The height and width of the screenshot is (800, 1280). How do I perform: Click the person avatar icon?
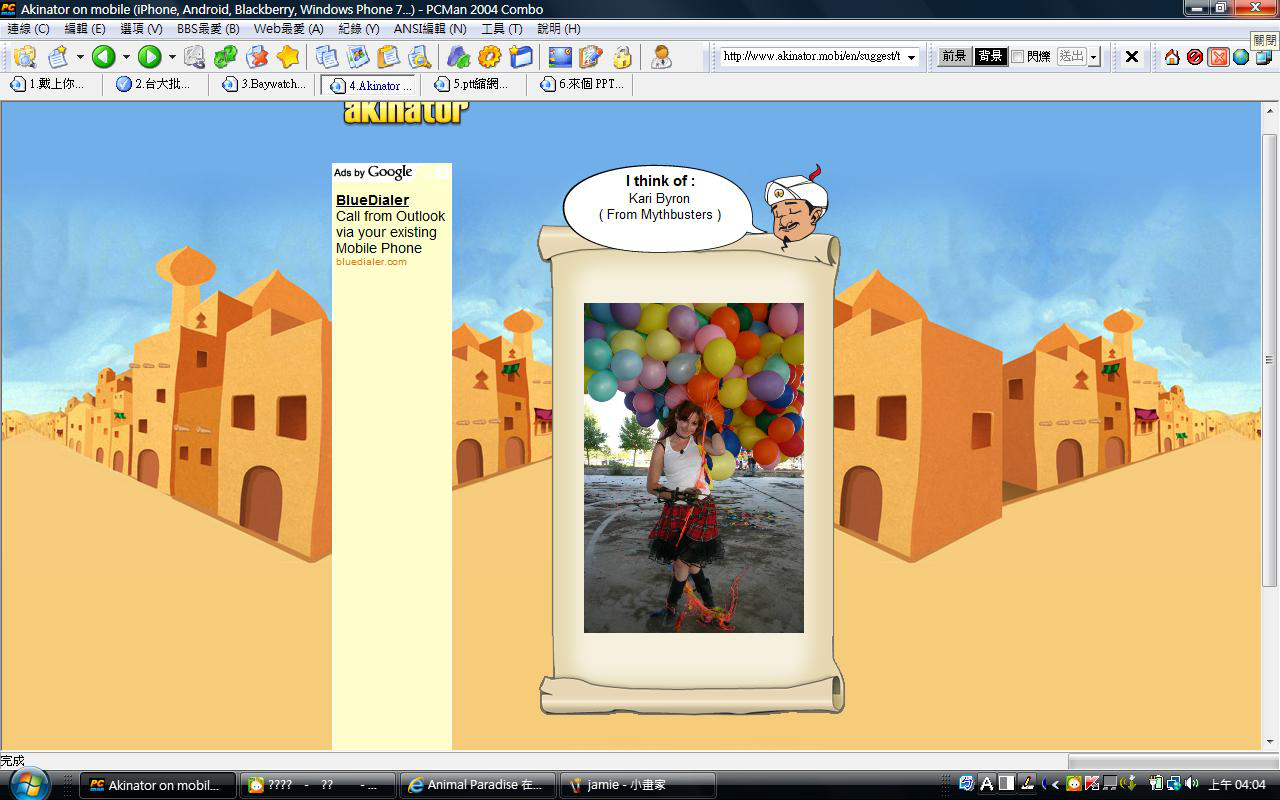(661, 56)
